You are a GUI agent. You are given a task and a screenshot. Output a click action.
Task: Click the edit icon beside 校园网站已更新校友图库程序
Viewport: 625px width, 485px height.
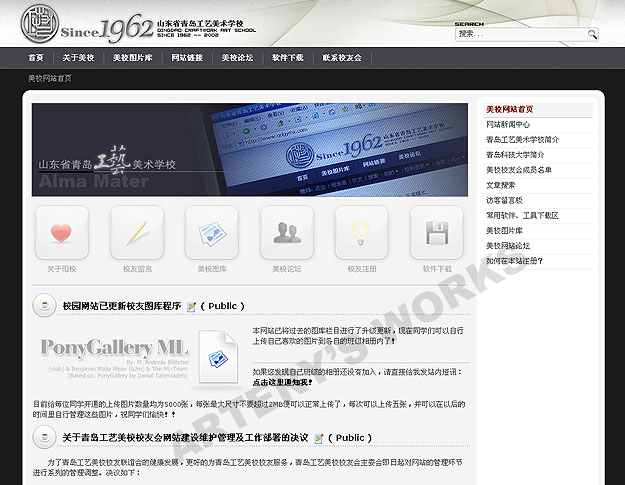pyautogui.click(x=191, y=306)
